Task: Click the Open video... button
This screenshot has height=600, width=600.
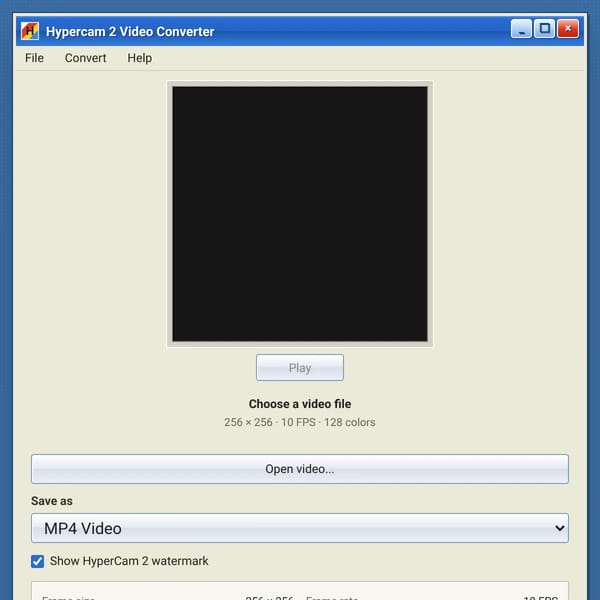Action: [x=300, y=469]
